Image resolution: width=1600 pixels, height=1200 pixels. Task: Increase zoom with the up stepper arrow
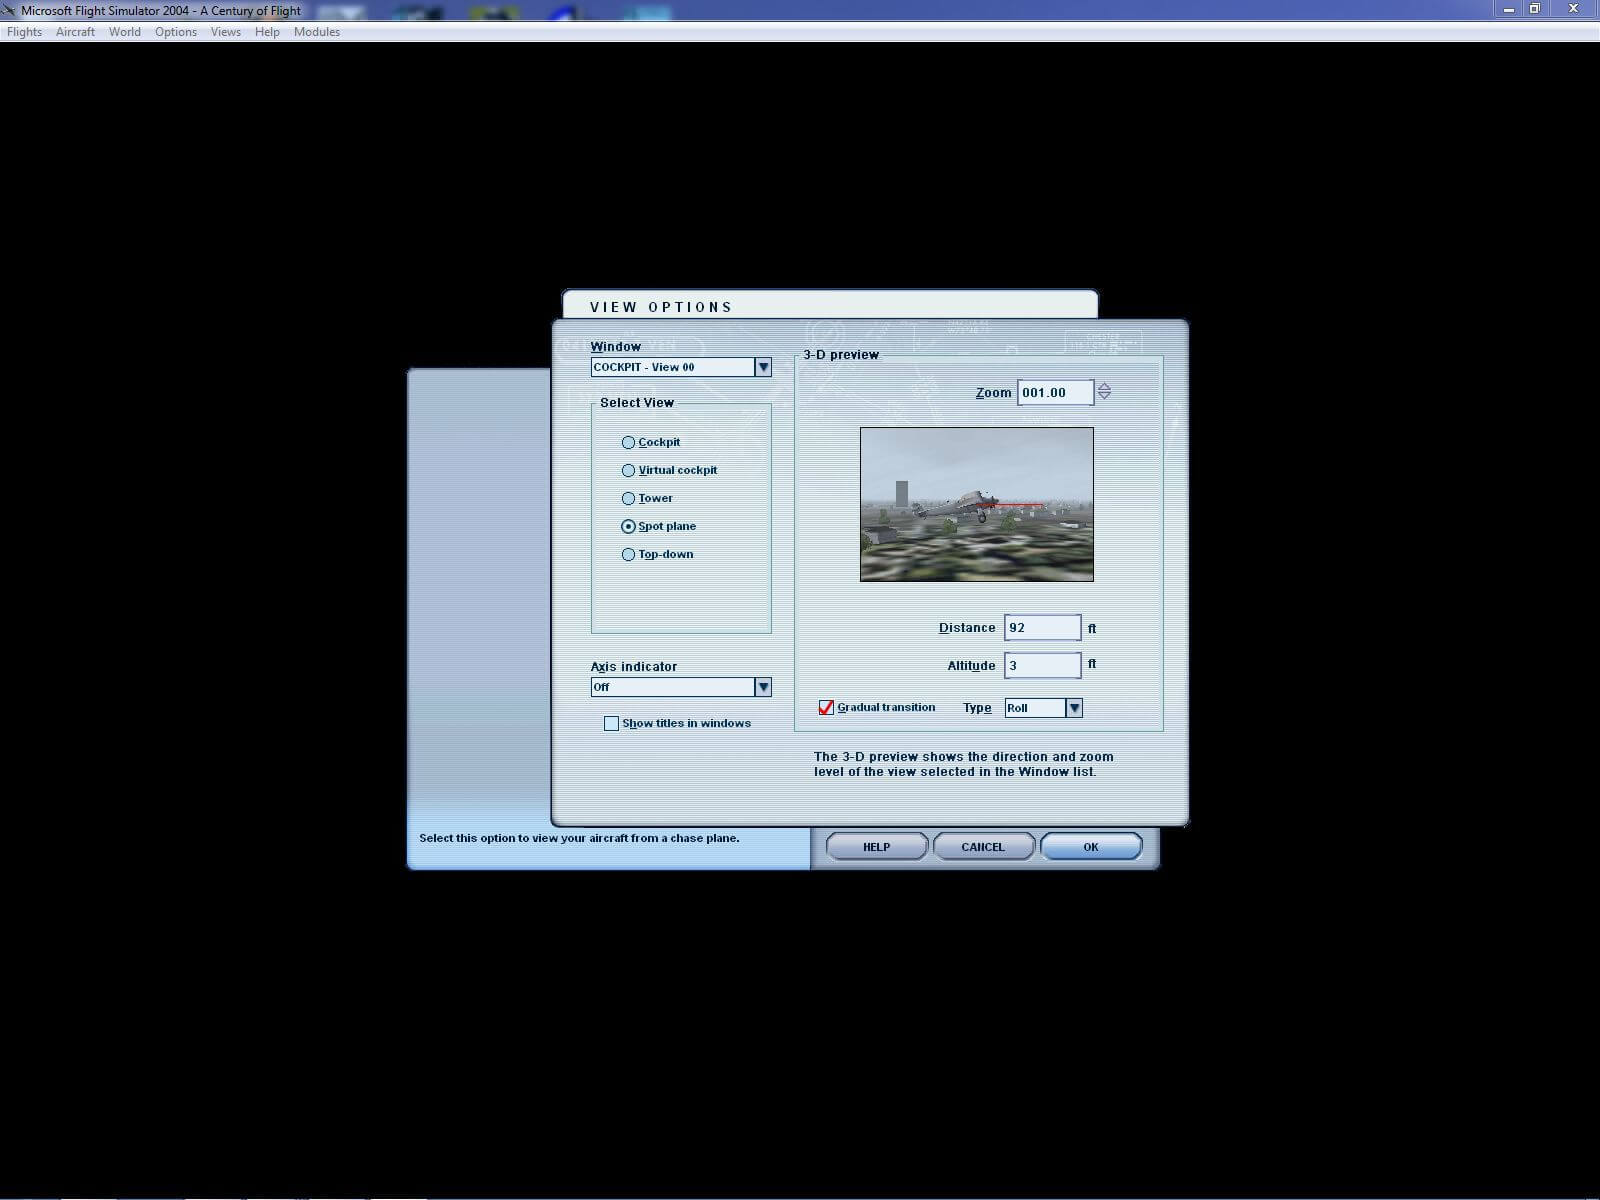(1104, 386)
